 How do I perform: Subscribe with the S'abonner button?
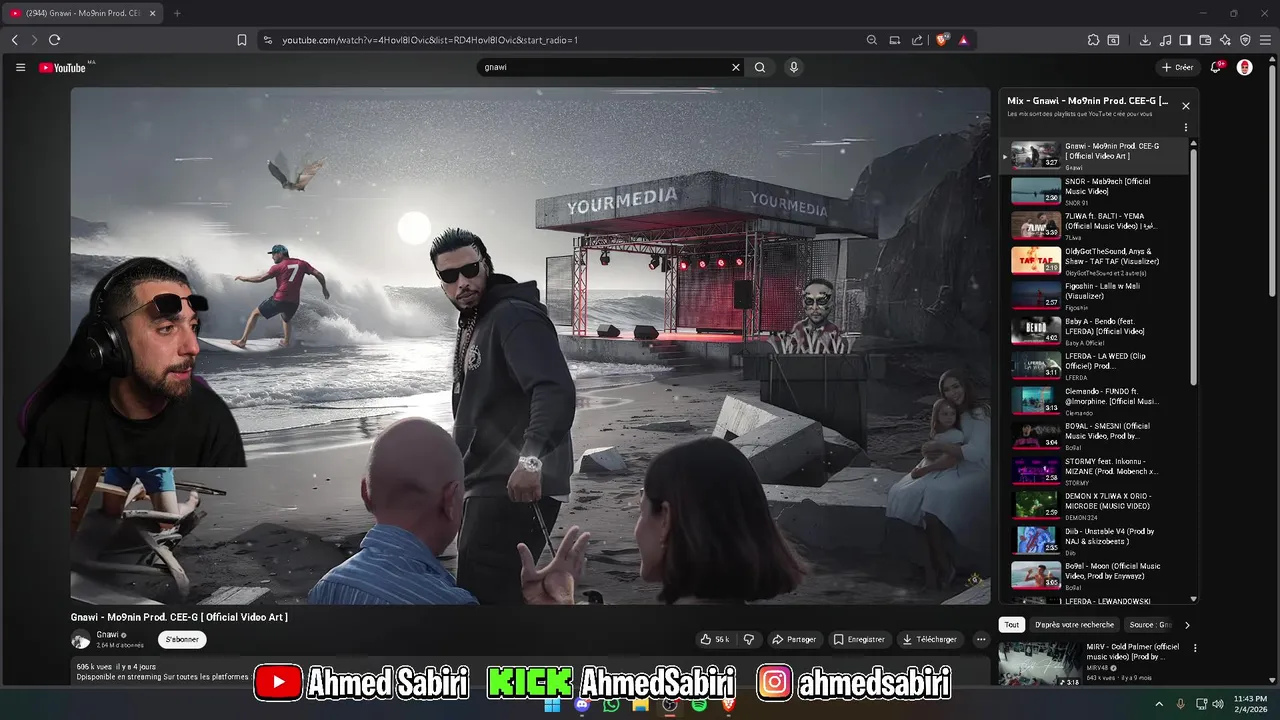coord(182,639)
